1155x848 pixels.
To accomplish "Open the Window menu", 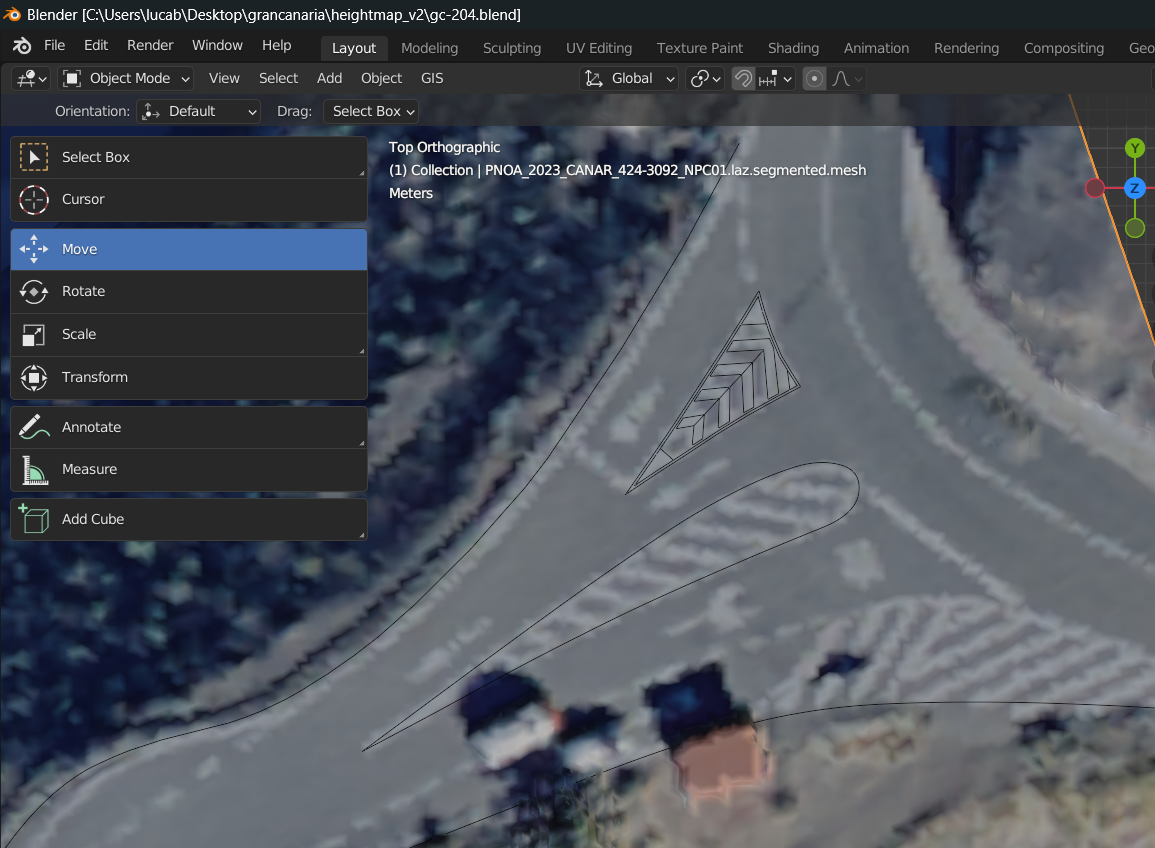I will (x=217, y=45).
